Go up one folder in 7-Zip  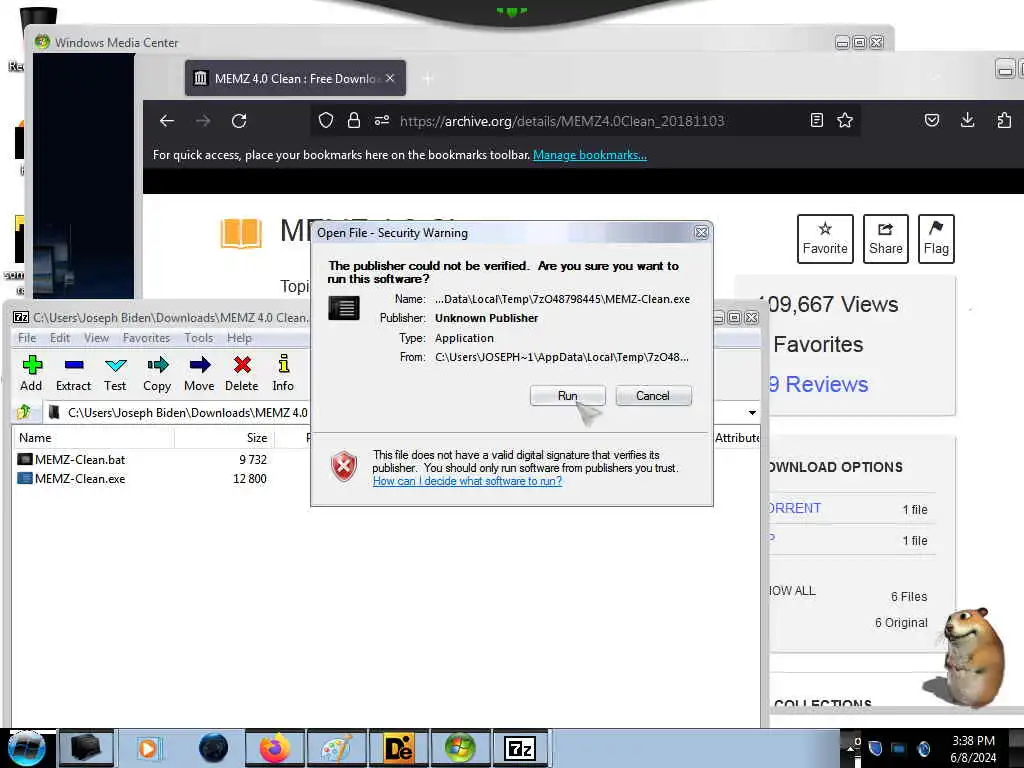point(24,412)
